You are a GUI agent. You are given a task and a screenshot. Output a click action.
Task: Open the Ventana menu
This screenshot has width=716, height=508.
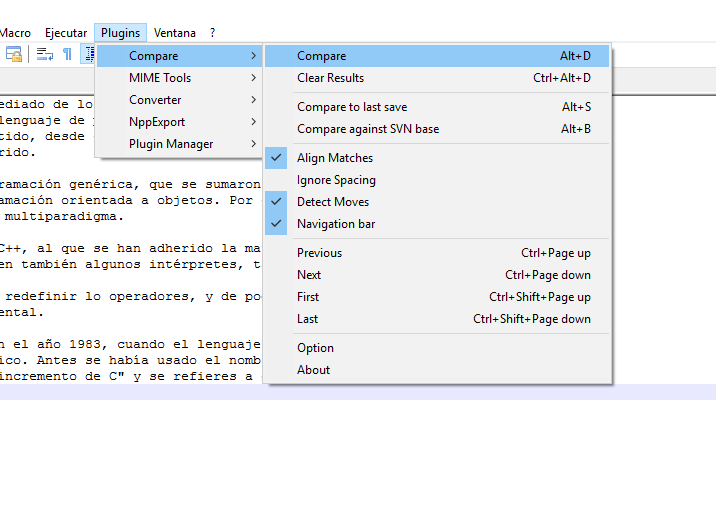click(x=175, y=33)
